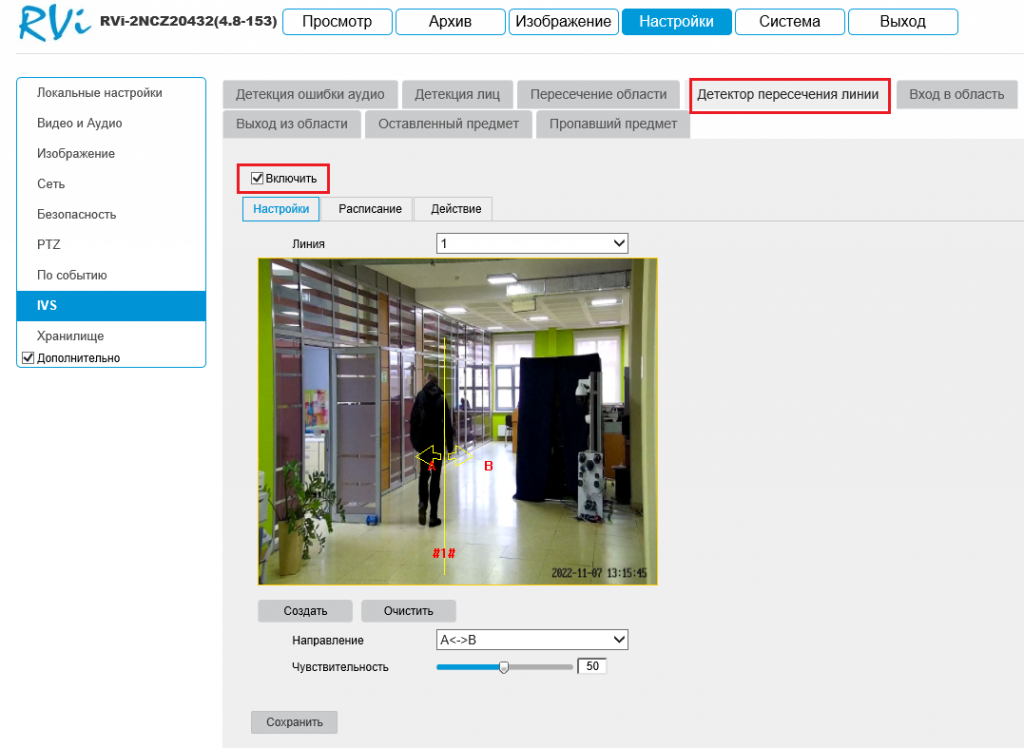Toggle the Дополнительно checkbox in sidebar
The image size is (1024, 748).
[x=28, y=358]
